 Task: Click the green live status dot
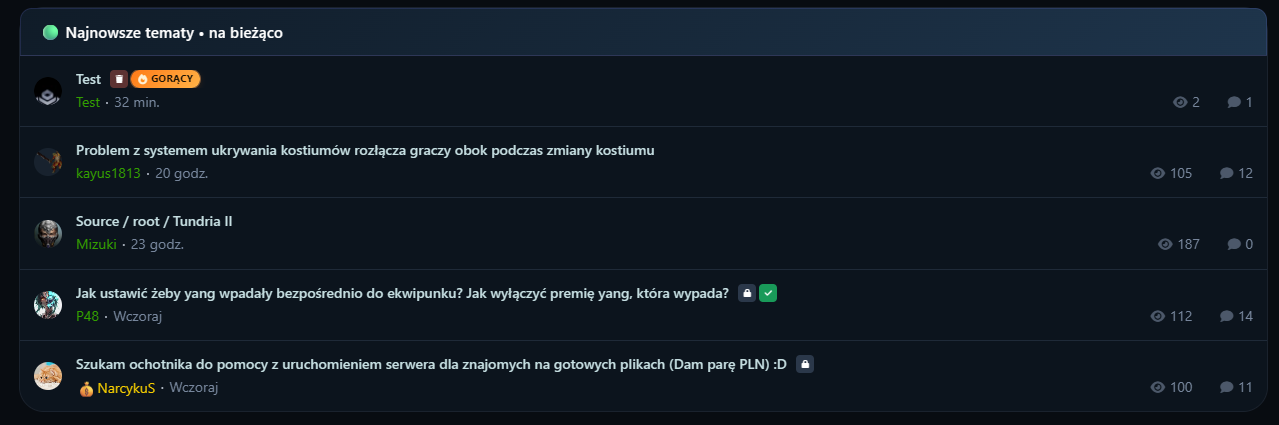point(50,33)
